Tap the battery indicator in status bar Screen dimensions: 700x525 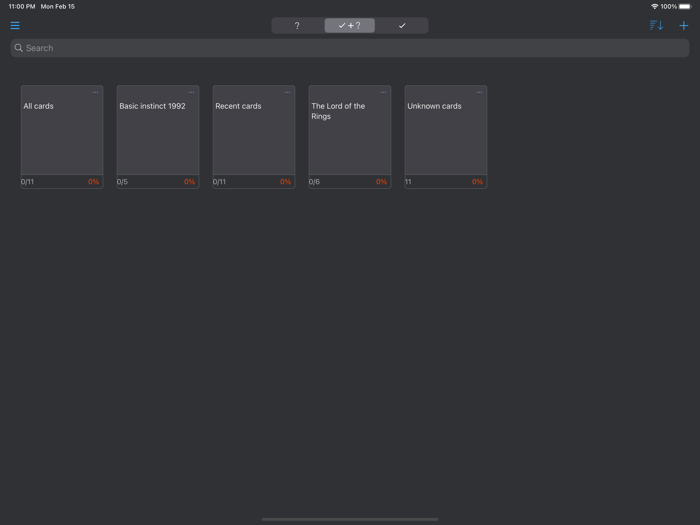(685, 6)
